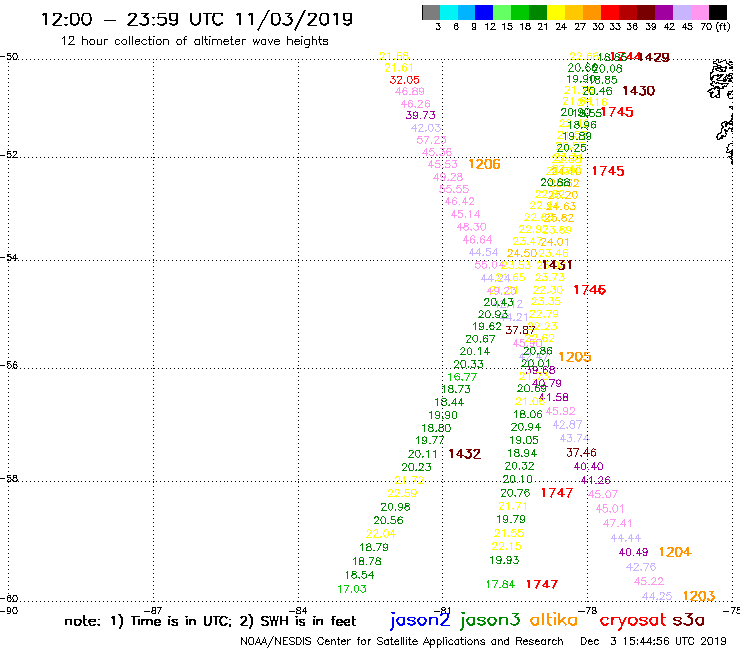Click the yellow wave height value 22.04
740x650 pixels.
[381, 534]
